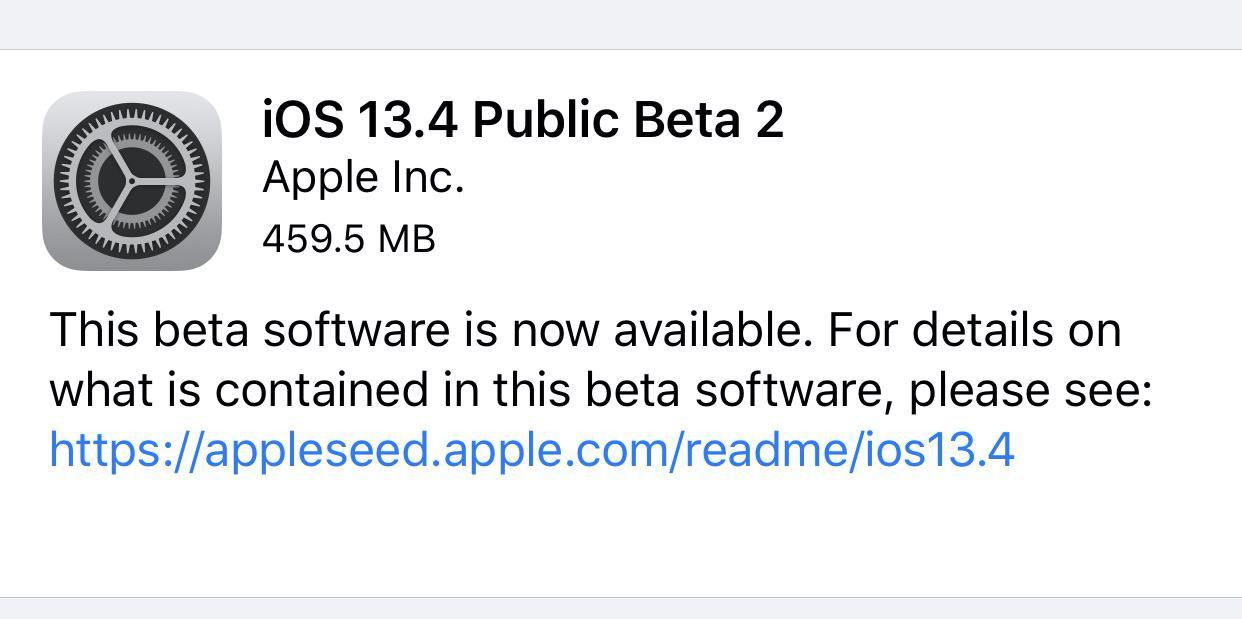Click the gray separator bar at the bottom
Screen dimensions: 1242x619
coord(621,608)
